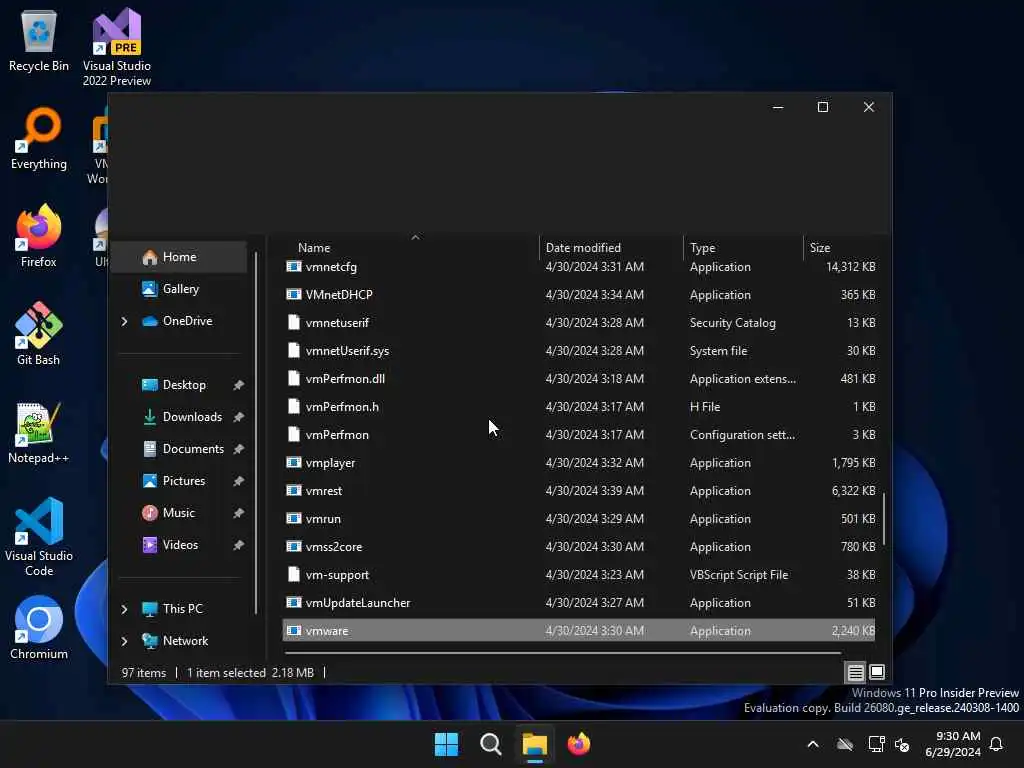
Task: Select Network in navigation pane
Action: click(179, 641)
